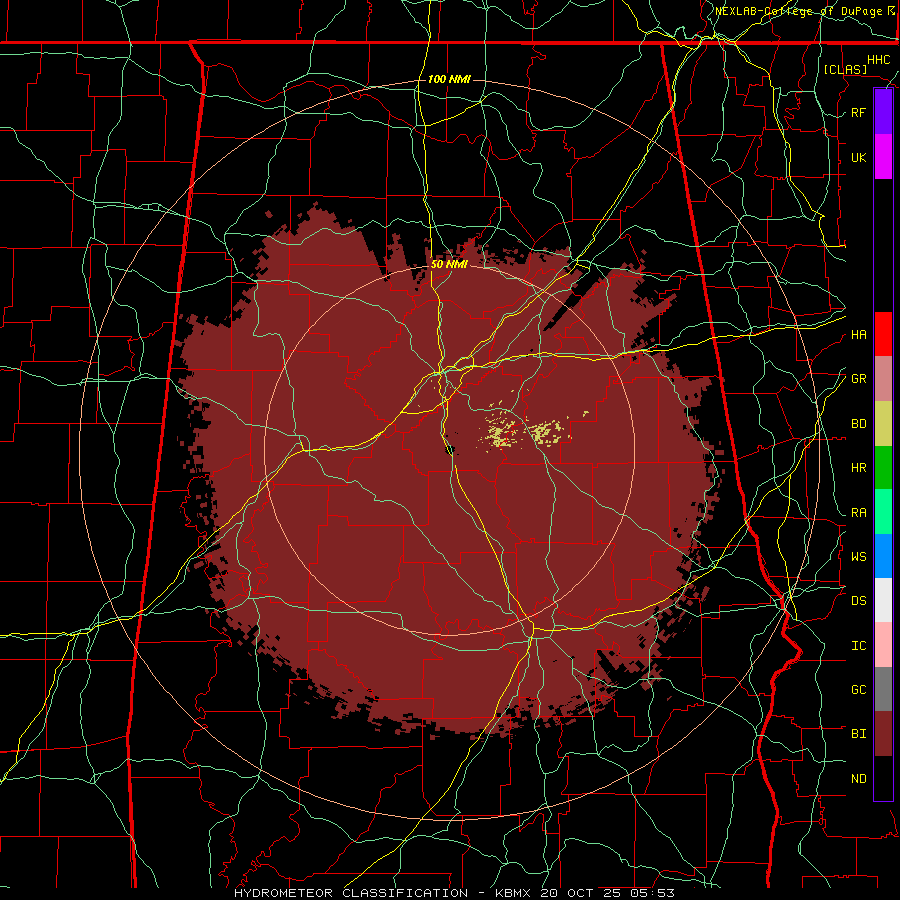Viewport: 900px width, 900px height.
Task: Click the HYDROMETEOR CLASSIFICATION title text
Action: tap(351, 893)
